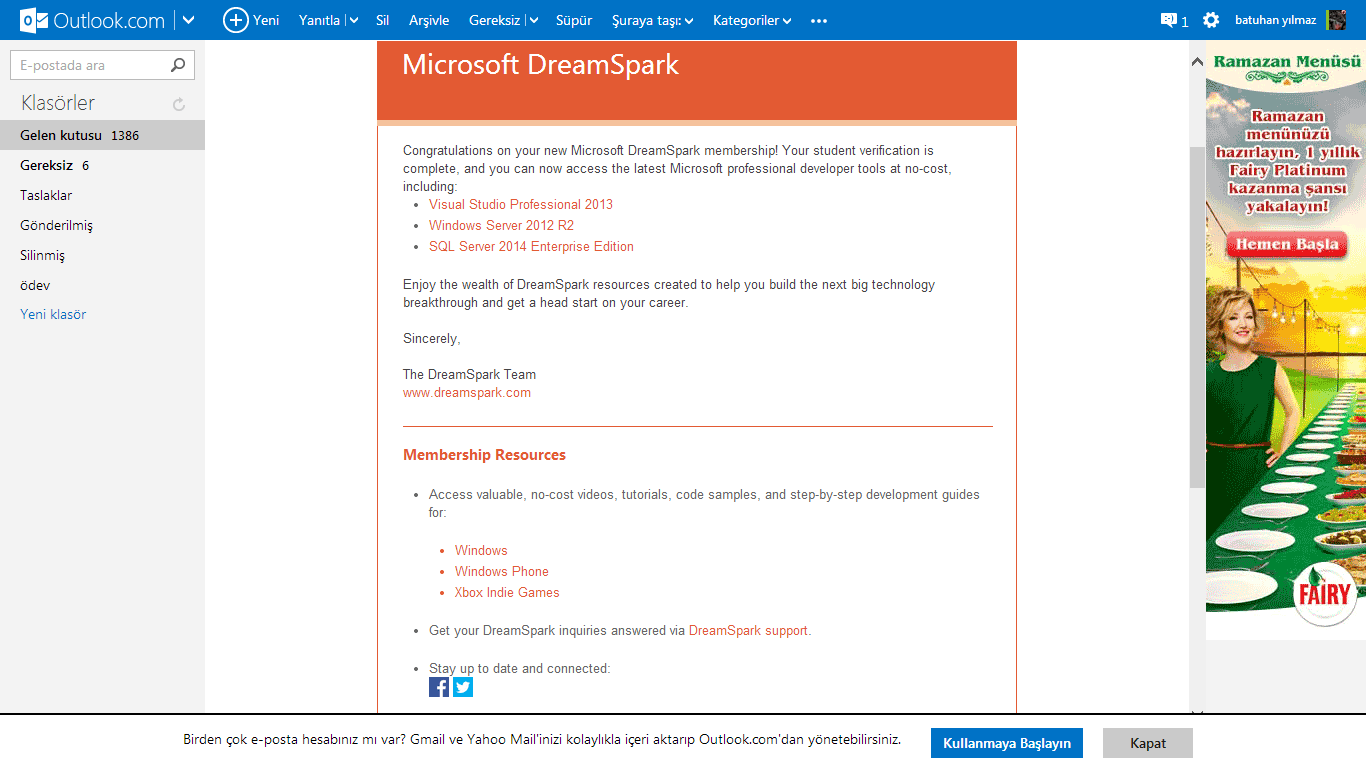Click the Outlook.com logo
This screenshot has width=1366, height=768.
point(93,20)
